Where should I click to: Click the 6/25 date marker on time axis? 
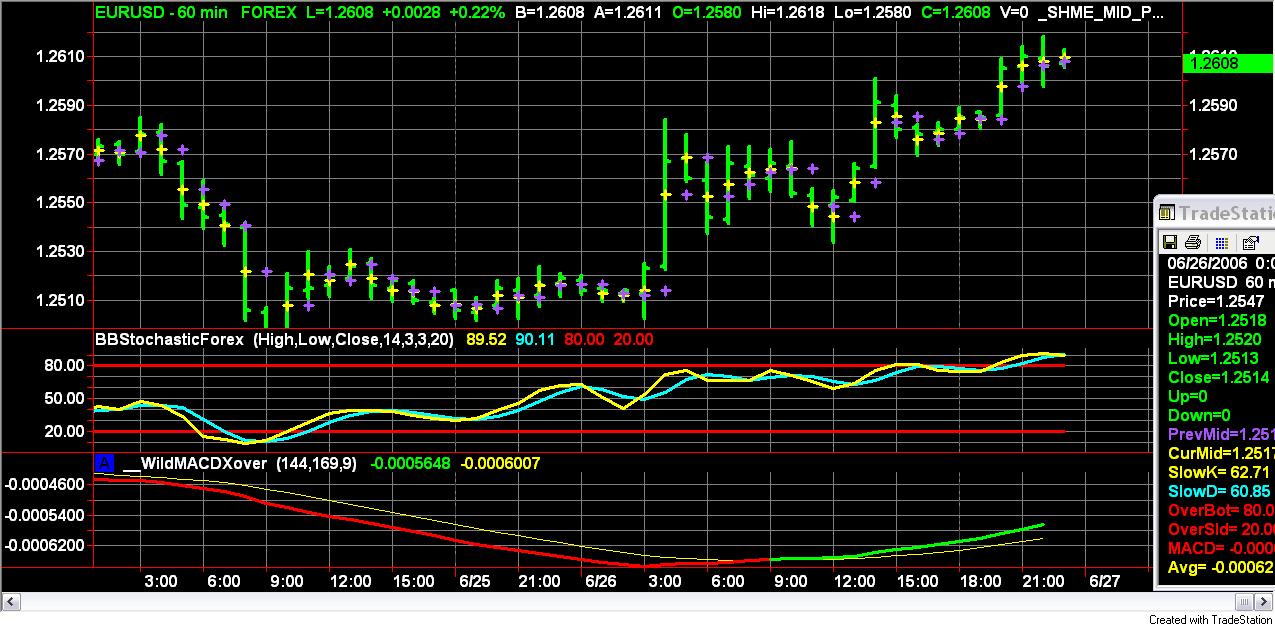coord(474,581)
